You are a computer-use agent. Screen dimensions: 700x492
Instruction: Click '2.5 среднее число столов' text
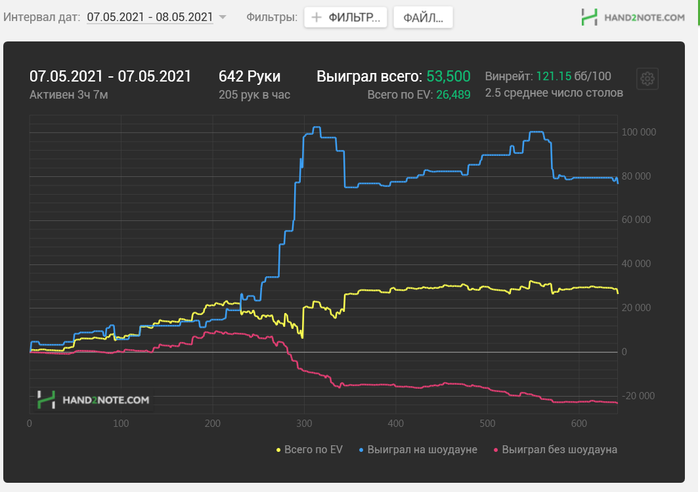tap(554, 93)
